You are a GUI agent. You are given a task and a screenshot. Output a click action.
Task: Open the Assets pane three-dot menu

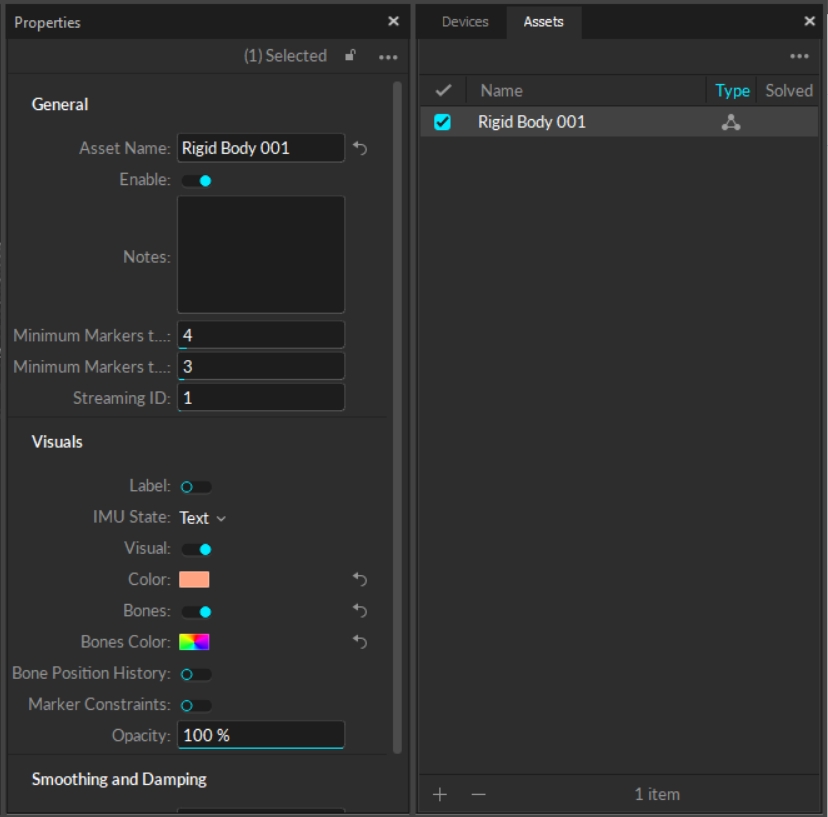(799, 57)
